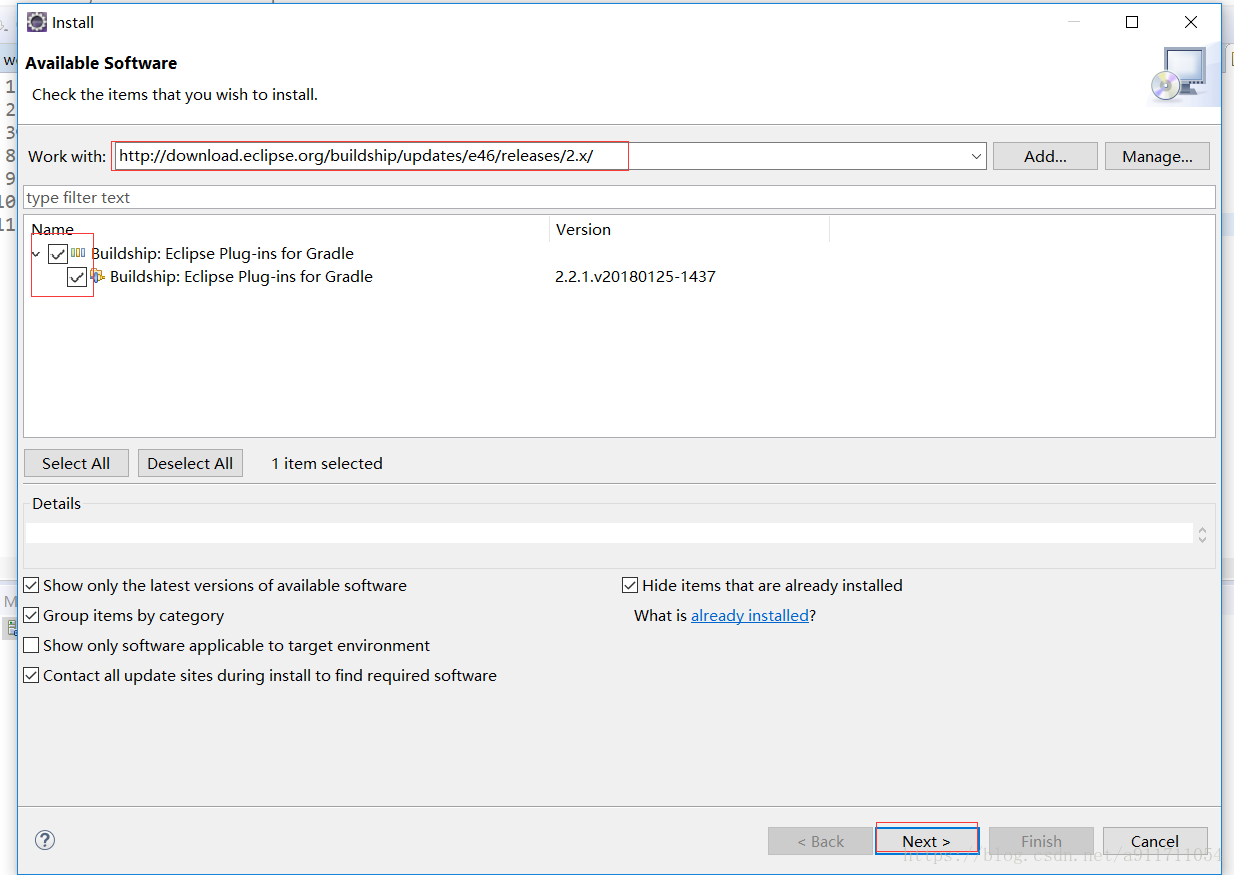This screenshot has width=1234, height=875.
Task: Toggle Show only the latest versions checkbox
Action: pyautogui.click(x=31, y=586)
